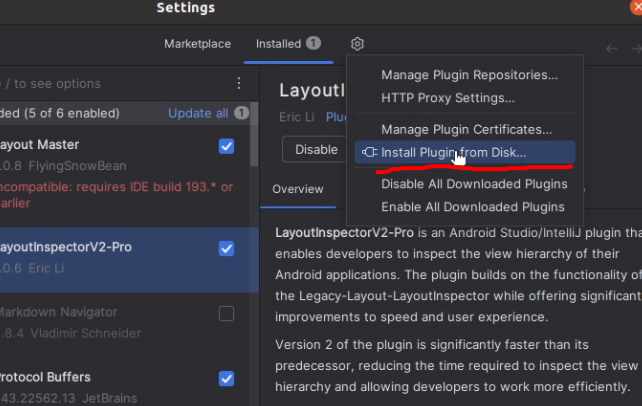Select the Markdown Navigator plugin row
642x406 pixels.
click(125, 323)
